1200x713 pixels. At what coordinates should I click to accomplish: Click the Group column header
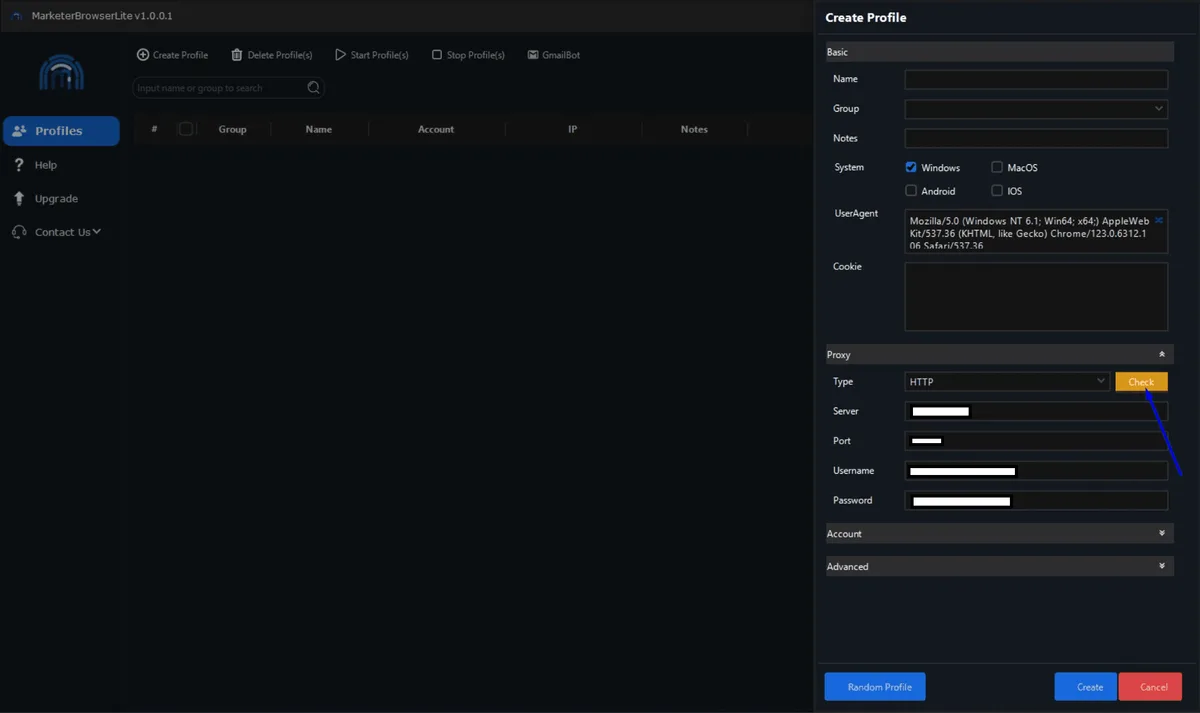pyautogui.click(x=232, y=129)
